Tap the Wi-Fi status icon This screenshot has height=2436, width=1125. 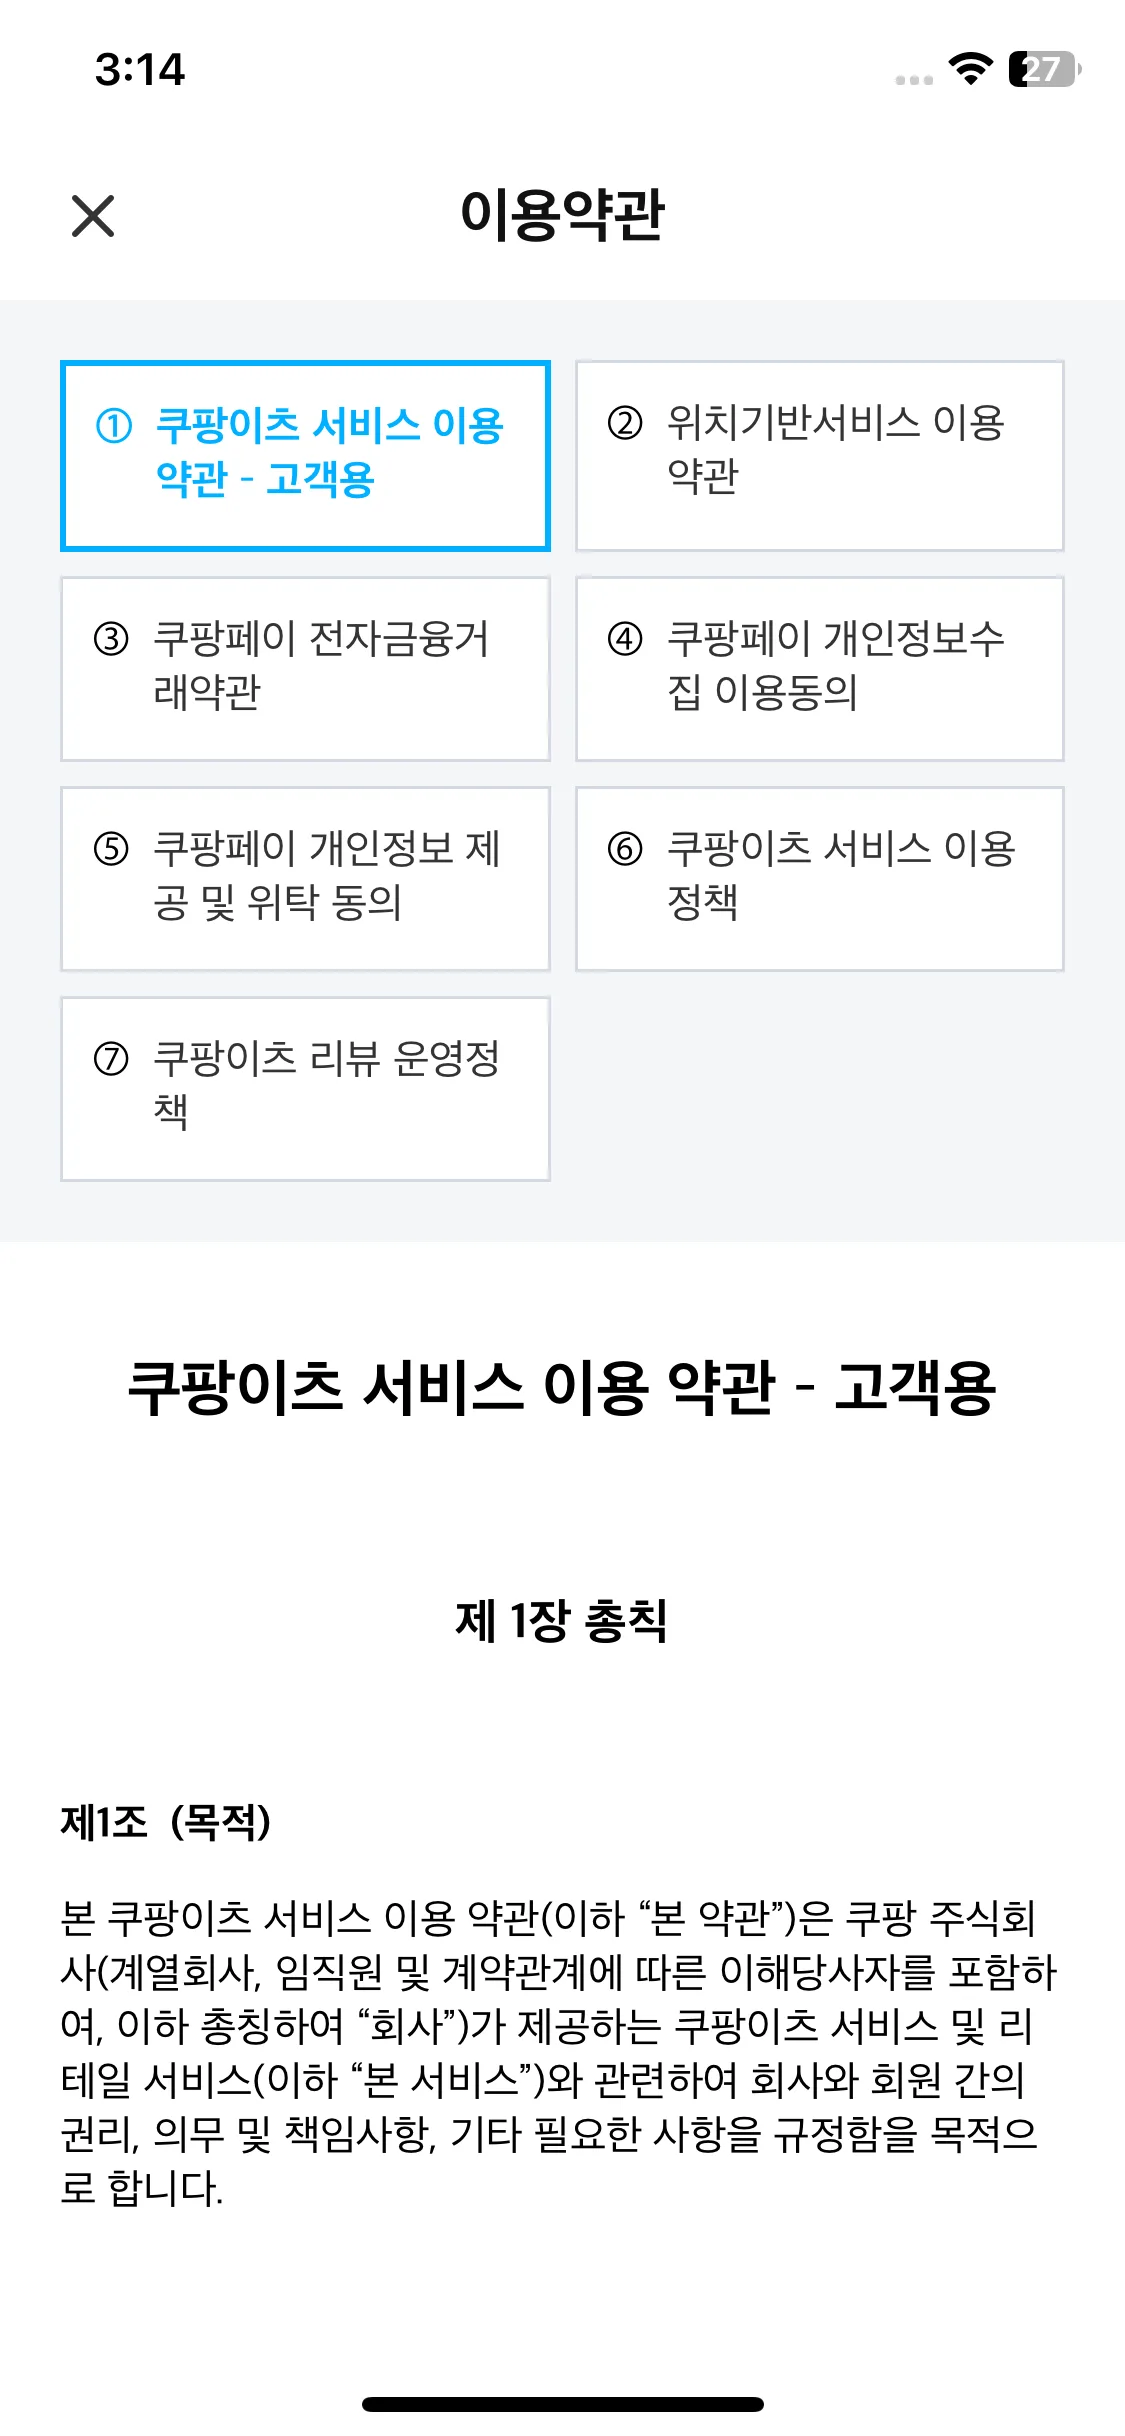click(x=969, y=69)
